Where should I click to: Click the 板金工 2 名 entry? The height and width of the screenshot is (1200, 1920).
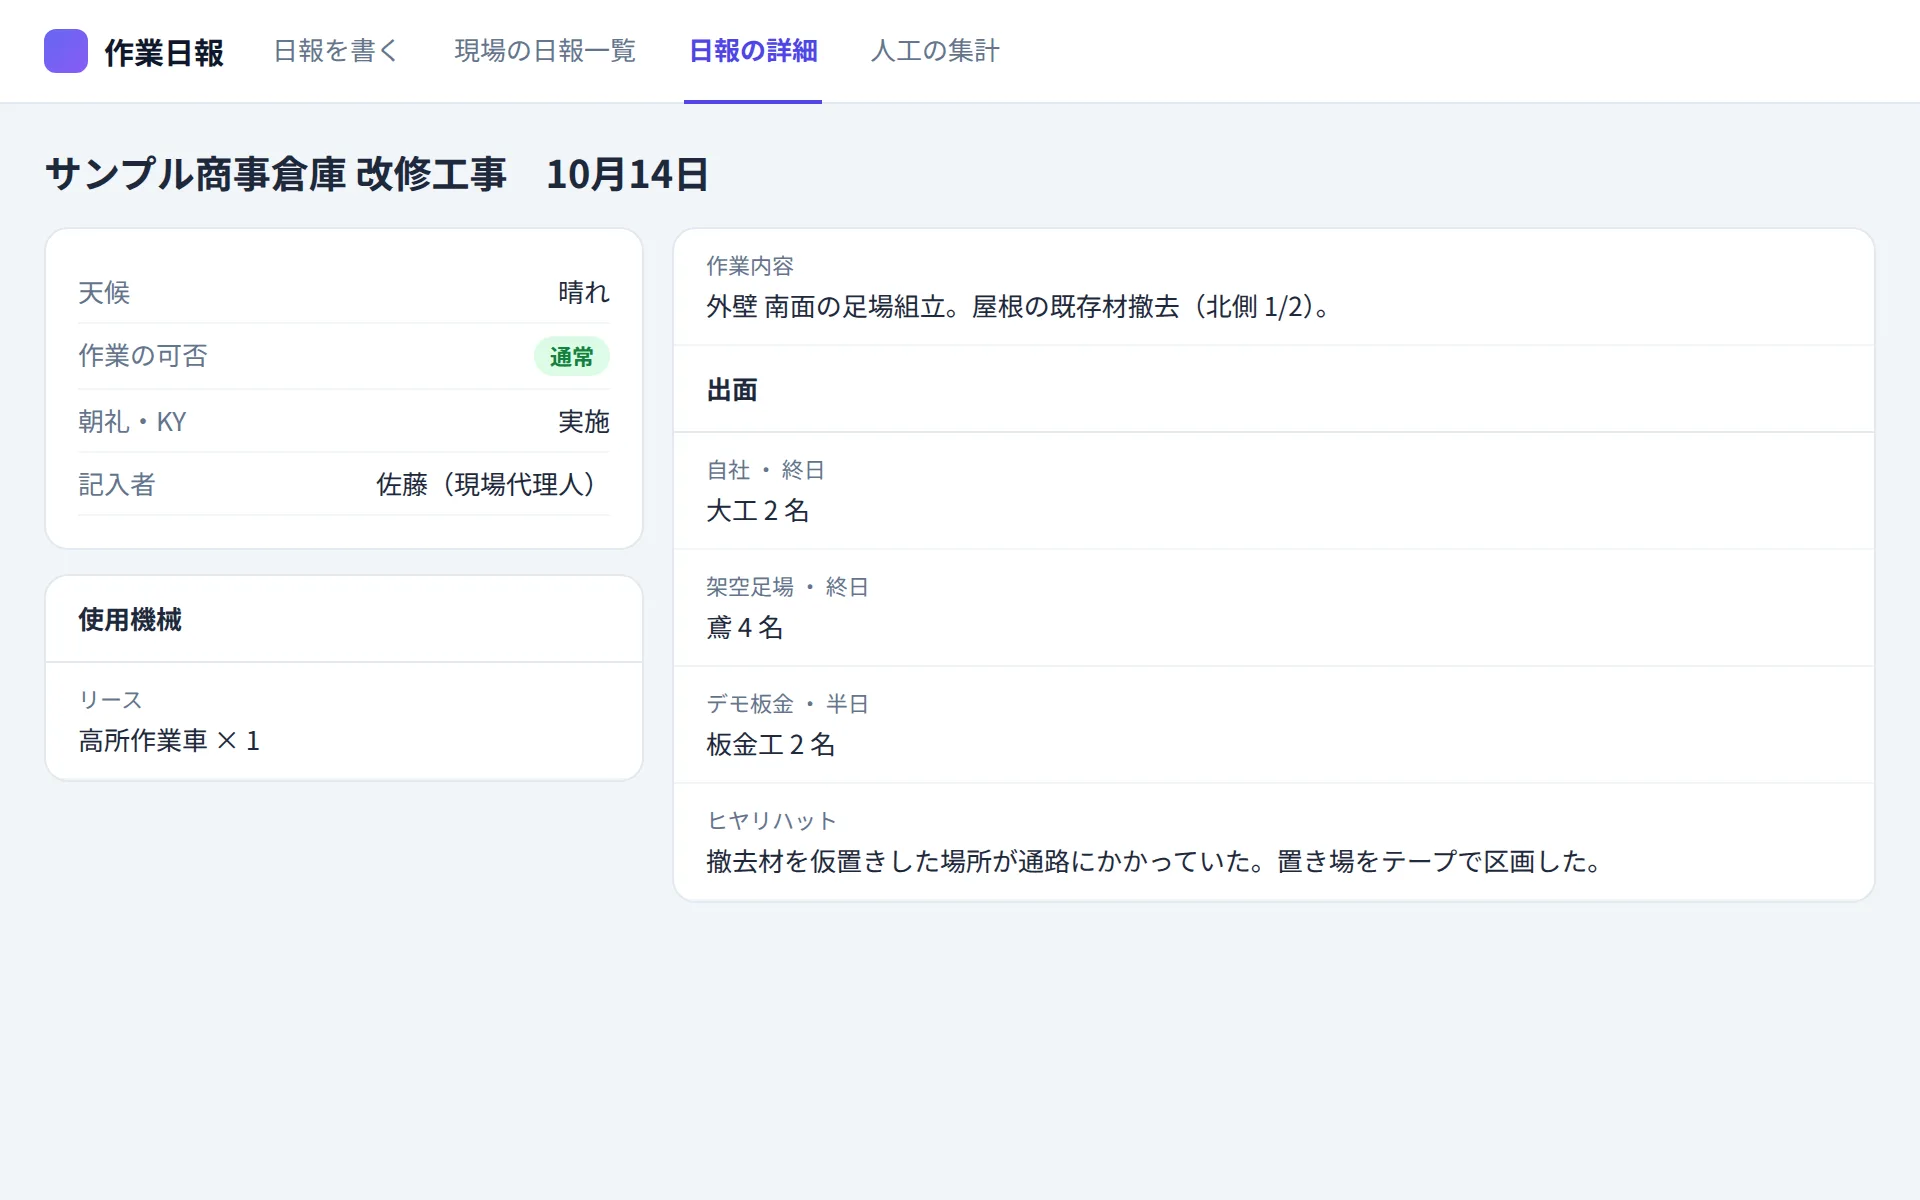tap(771, 745)
